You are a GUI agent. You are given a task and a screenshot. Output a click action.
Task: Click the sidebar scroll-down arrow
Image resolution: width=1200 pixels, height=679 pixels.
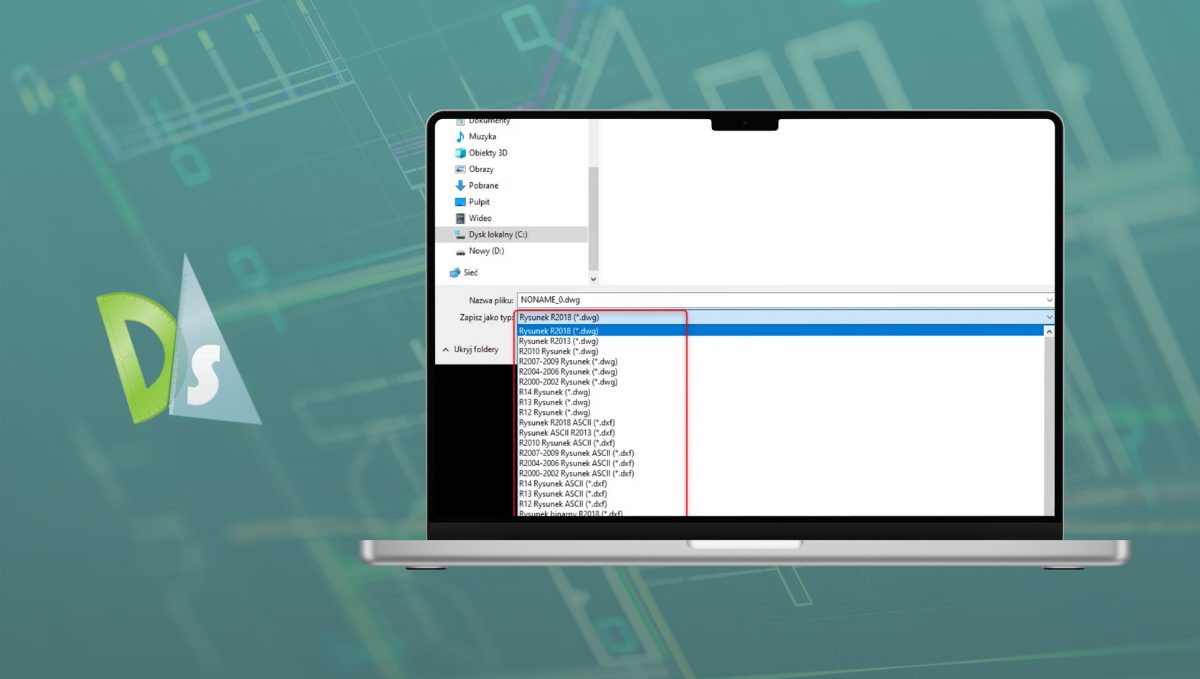pos(593,280)
